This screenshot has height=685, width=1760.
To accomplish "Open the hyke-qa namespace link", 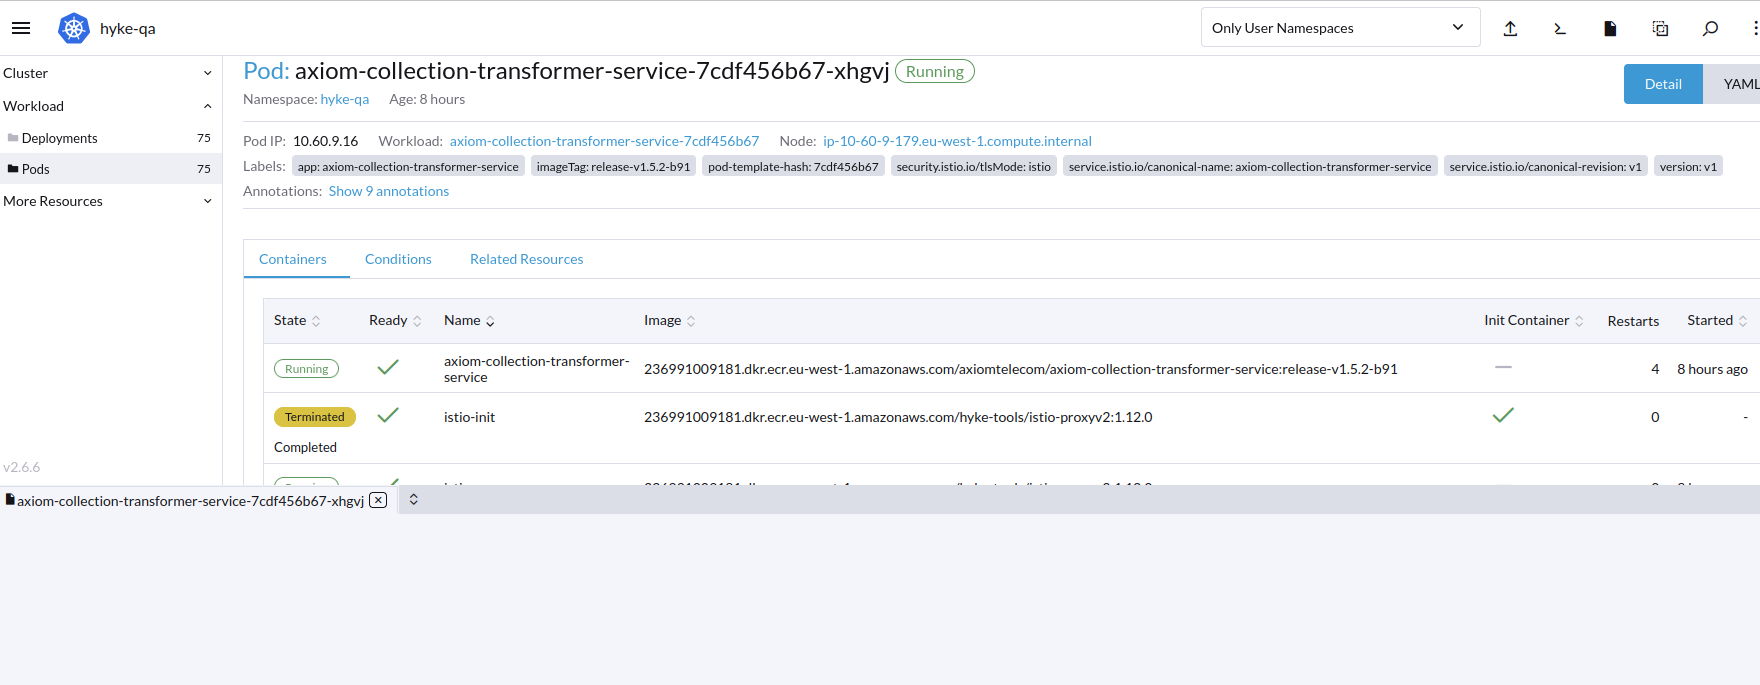I will (x=345, y=99).
